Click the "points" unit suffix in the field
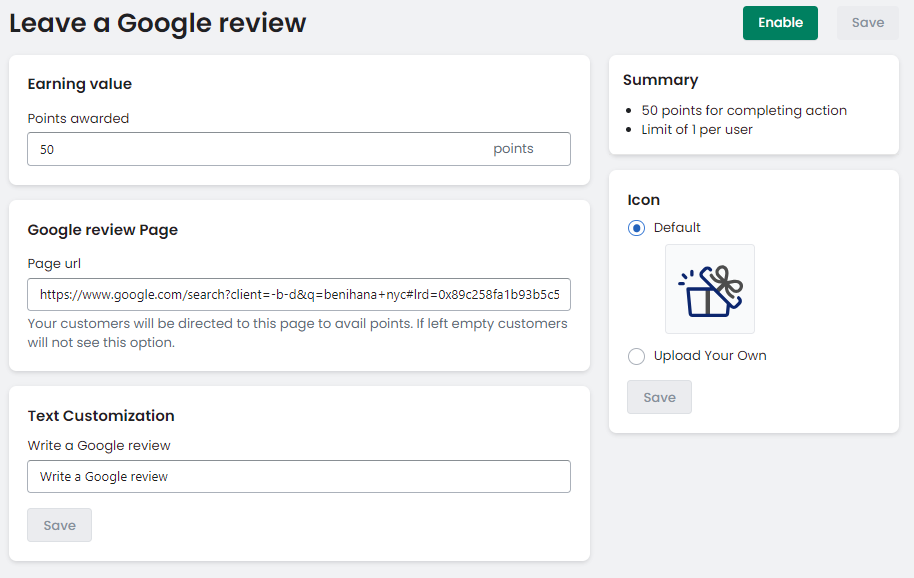The height and width of the screenshot is (578, 914). [513, 149]
